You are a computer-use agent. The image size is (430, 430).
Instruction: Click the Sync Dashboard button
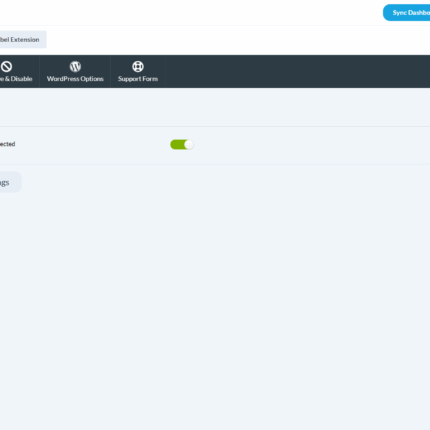tap(407, 13)
